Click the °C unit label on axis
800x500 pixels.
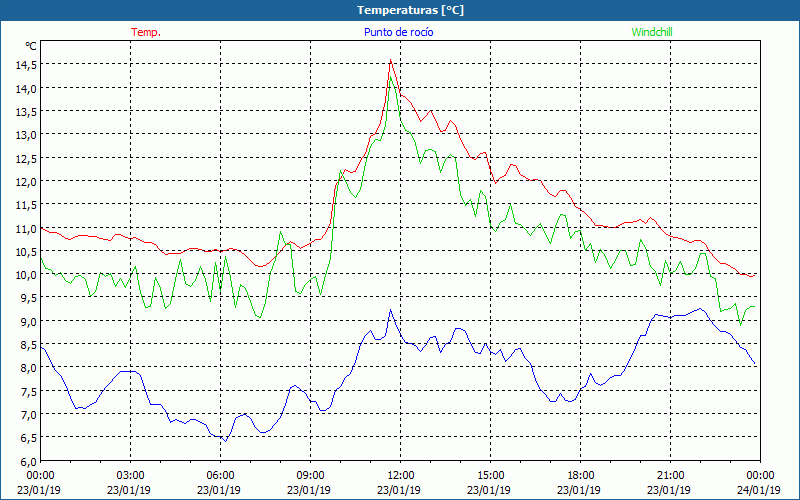click(31, 46)
